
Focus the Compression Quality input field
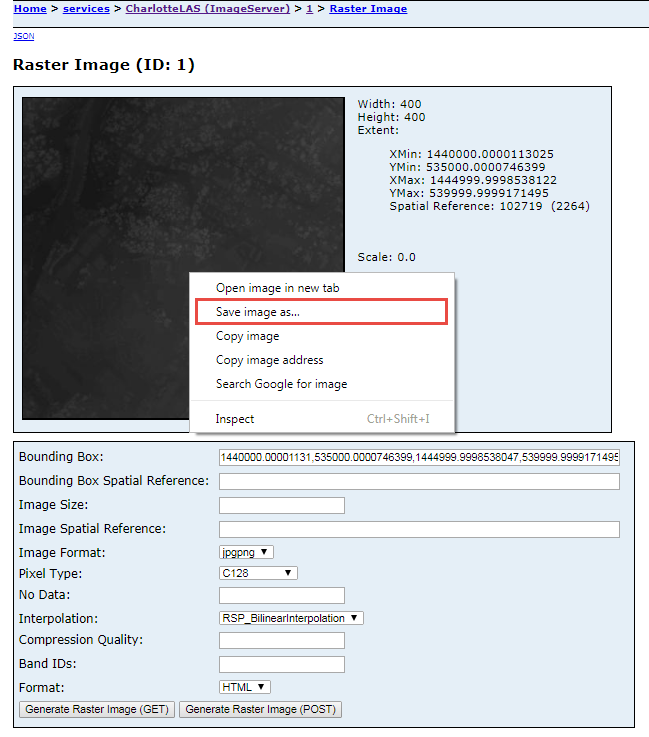click(281, 640)
